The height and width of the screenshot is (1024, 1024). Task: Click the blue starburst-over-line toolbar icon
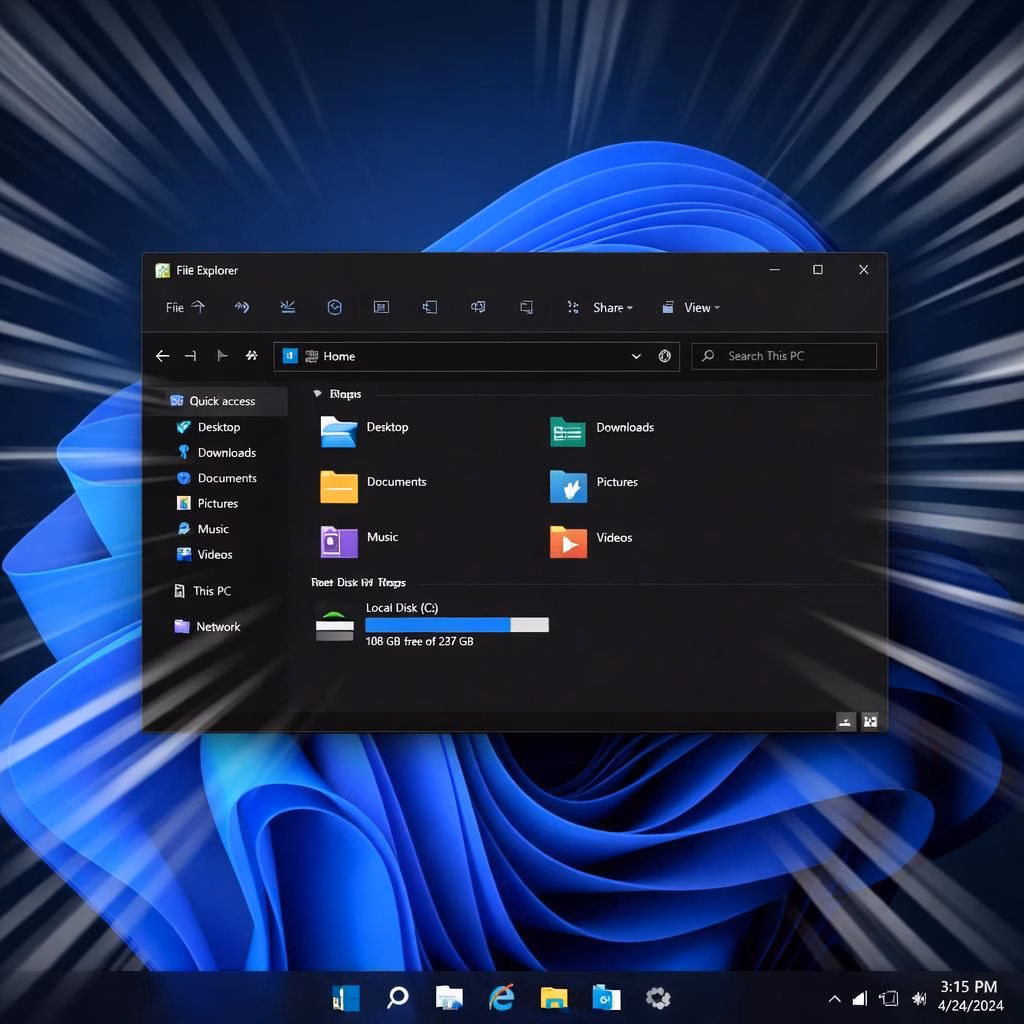pyautogui.click(x=287, y=306)
